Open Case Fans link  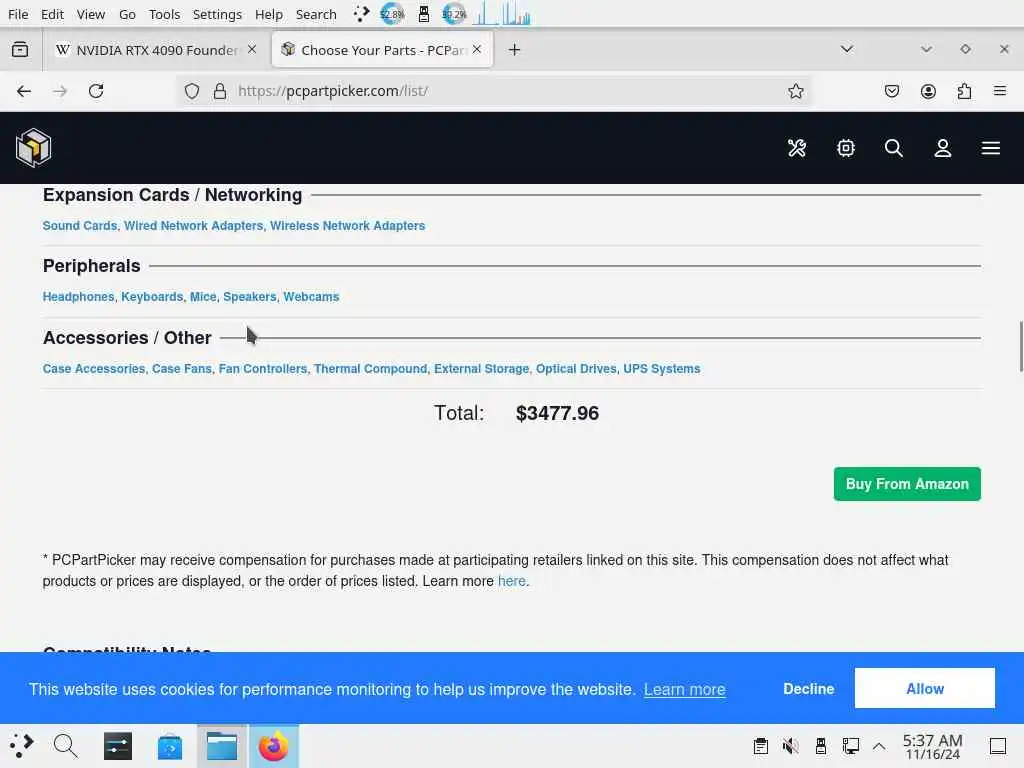click(182, 369)
